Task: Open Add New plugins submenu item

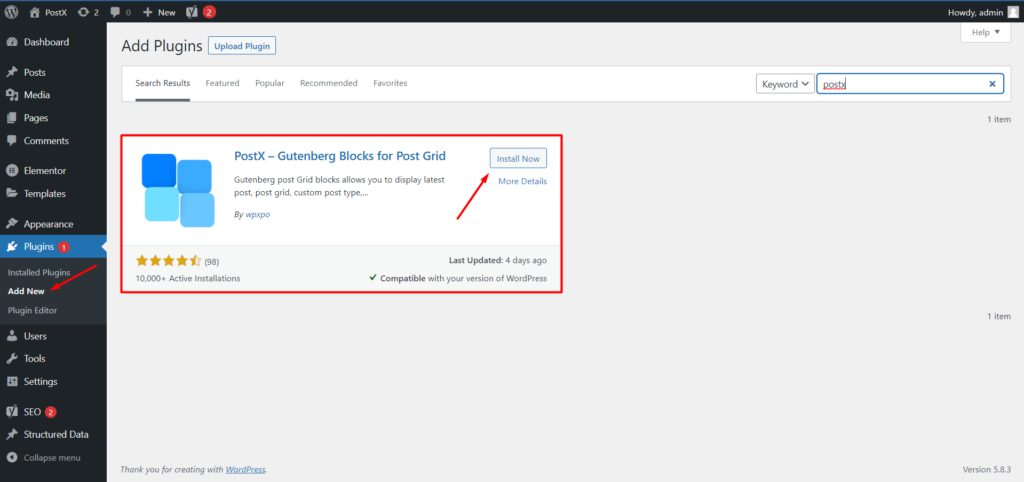Action: (26, 291)
